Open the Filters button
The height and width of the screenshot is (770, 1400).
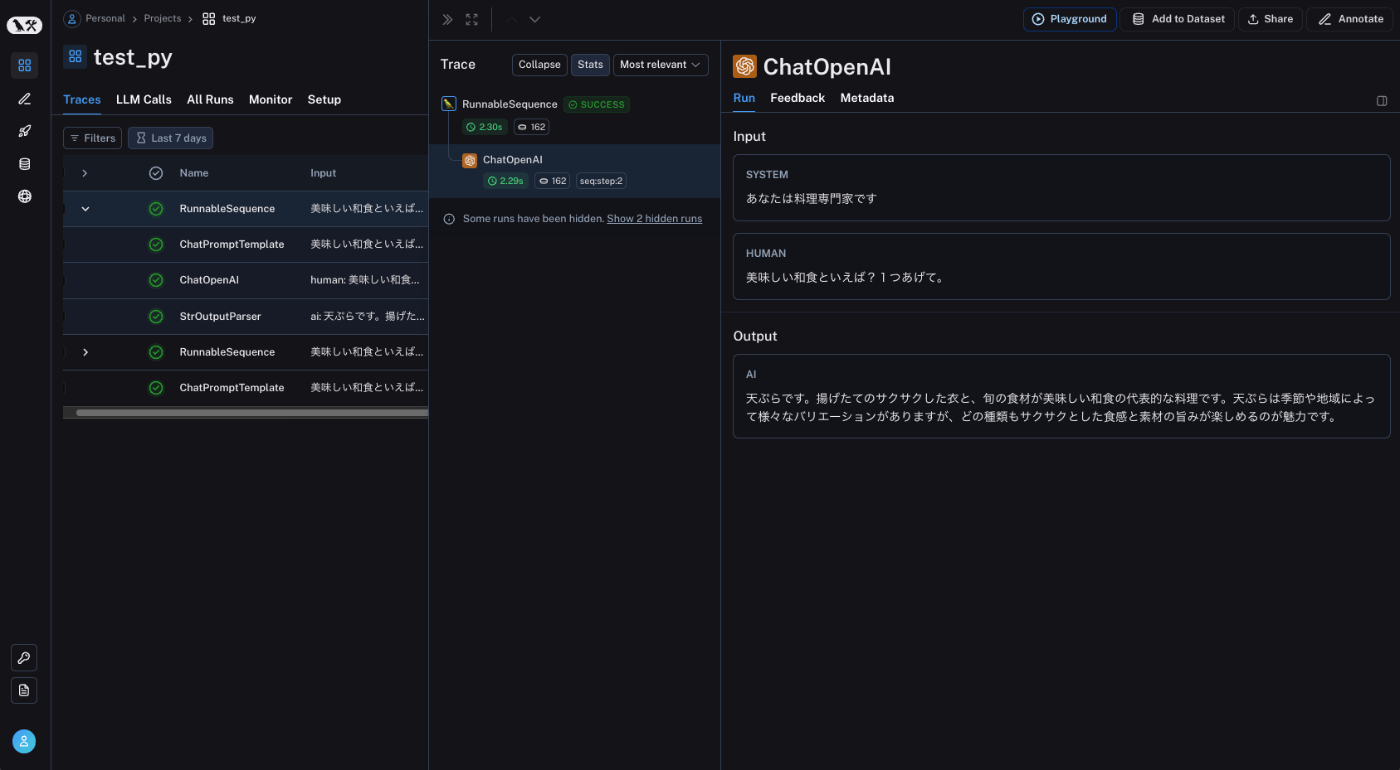92,138
